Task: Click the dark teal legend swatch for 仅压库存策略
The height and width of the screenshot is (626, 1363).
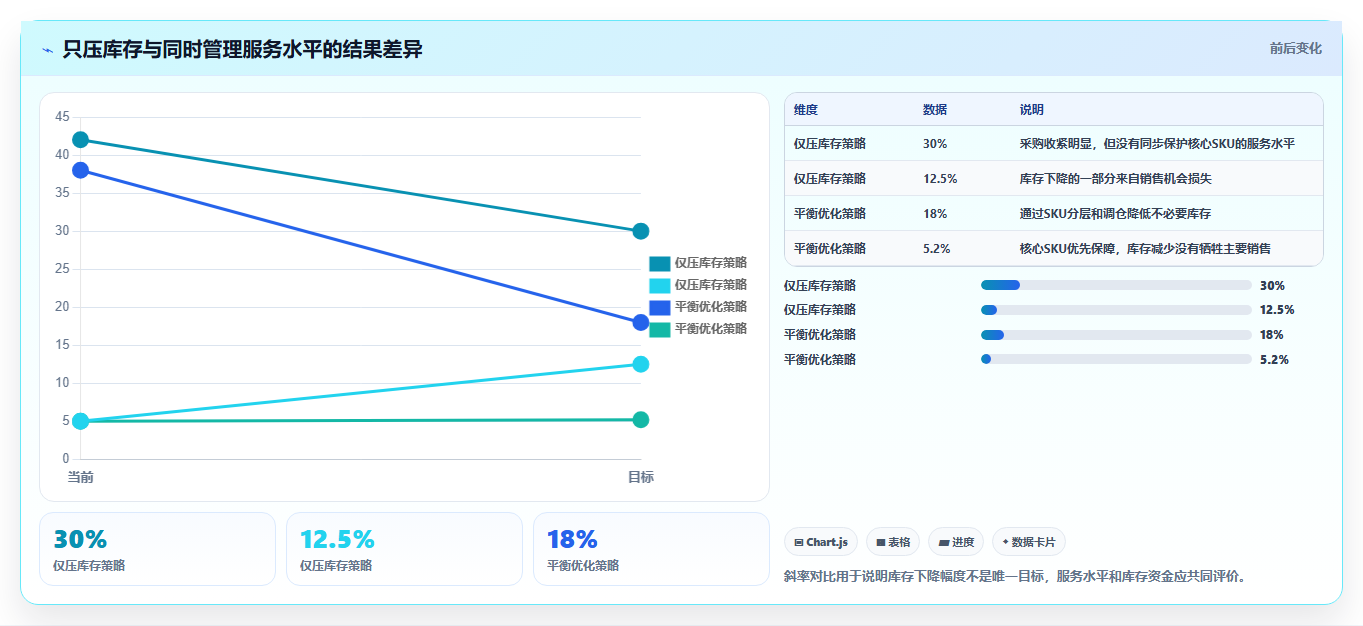Action: [659, 263]
